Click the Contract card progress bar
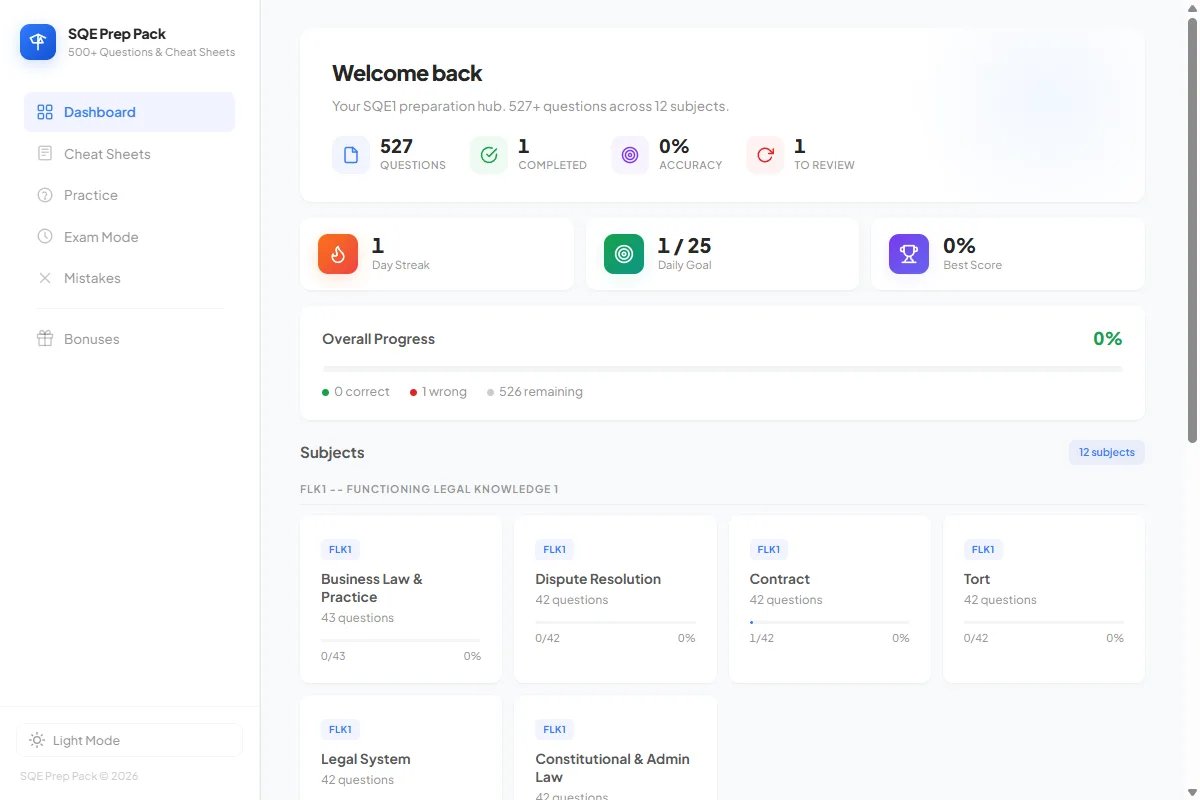Viewport: 1200px width, 800px height. [x=830, y=622]
